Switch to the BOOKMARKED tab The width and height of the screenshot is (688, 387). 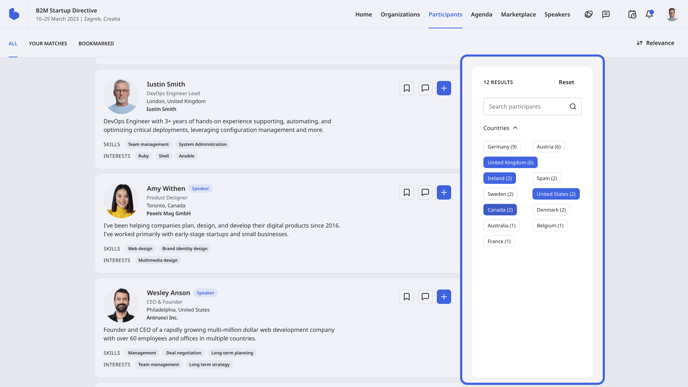96,43
